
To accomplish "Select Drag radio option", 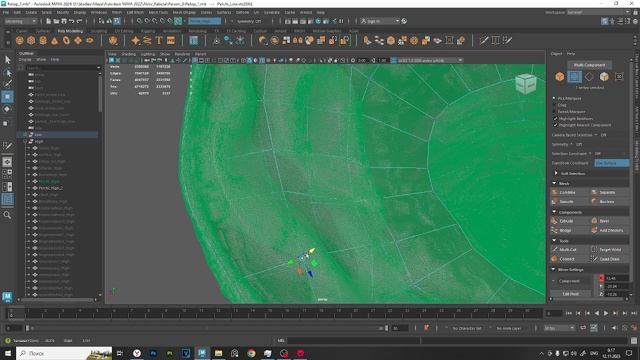I will pyautogui.click(x=554, y=105).
